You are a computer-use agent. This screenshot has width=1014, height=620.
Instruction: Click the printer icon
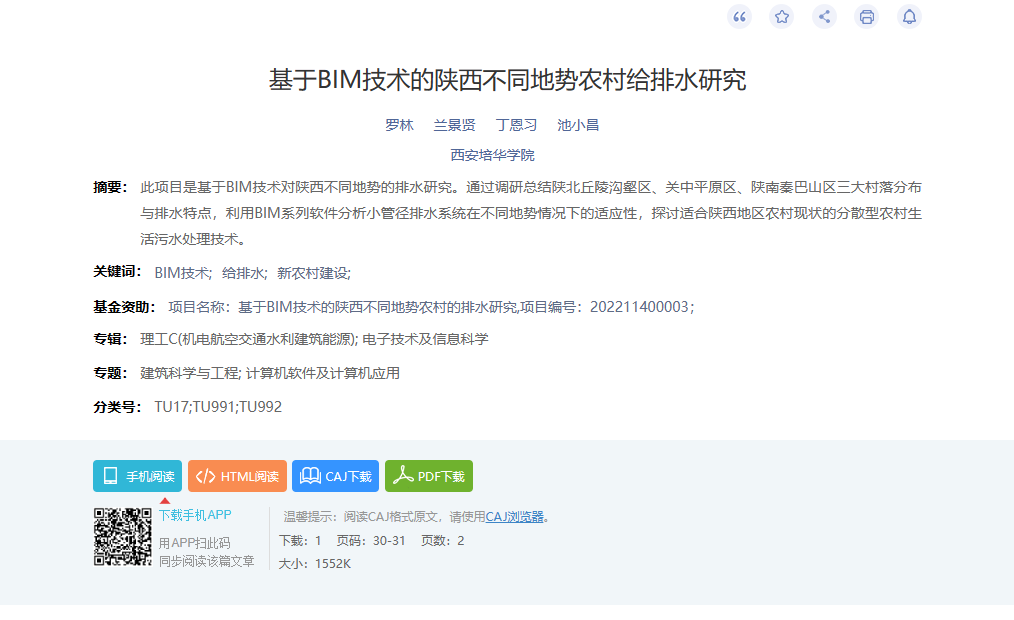(x=867, y=16)
